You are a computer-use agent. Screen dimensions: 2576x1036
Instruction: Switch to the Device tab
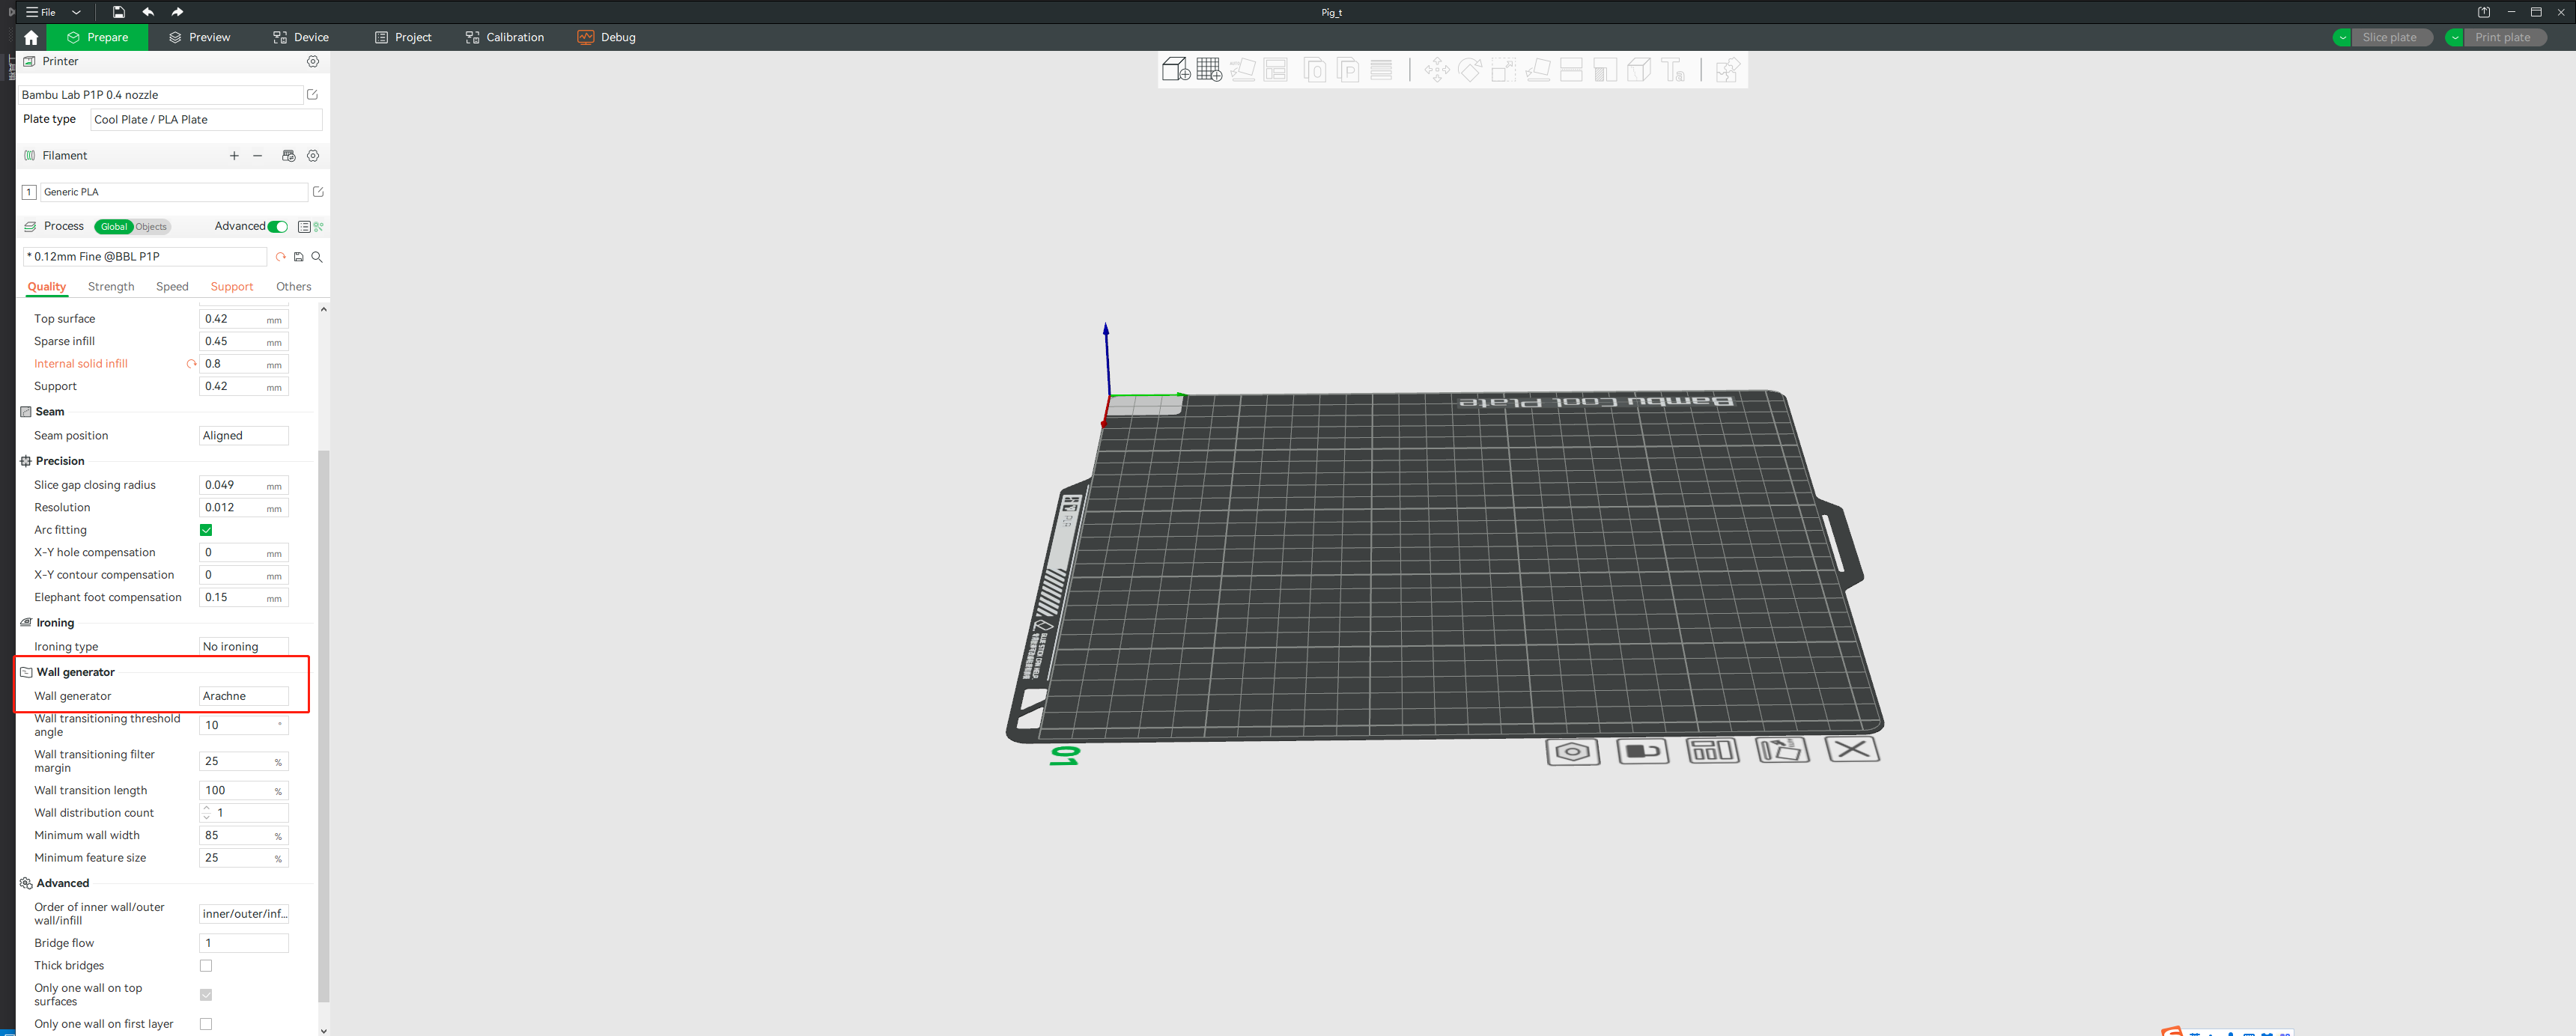(301, 37)
